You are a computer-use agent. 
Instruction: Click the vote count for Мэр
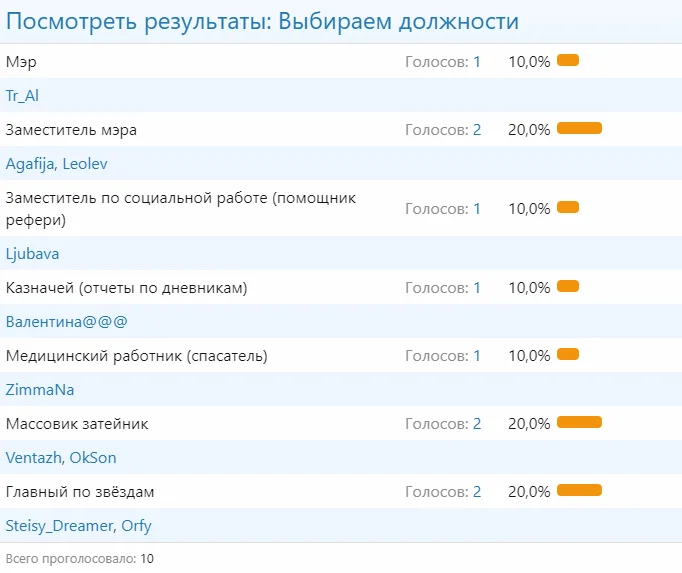coord(476,62)
